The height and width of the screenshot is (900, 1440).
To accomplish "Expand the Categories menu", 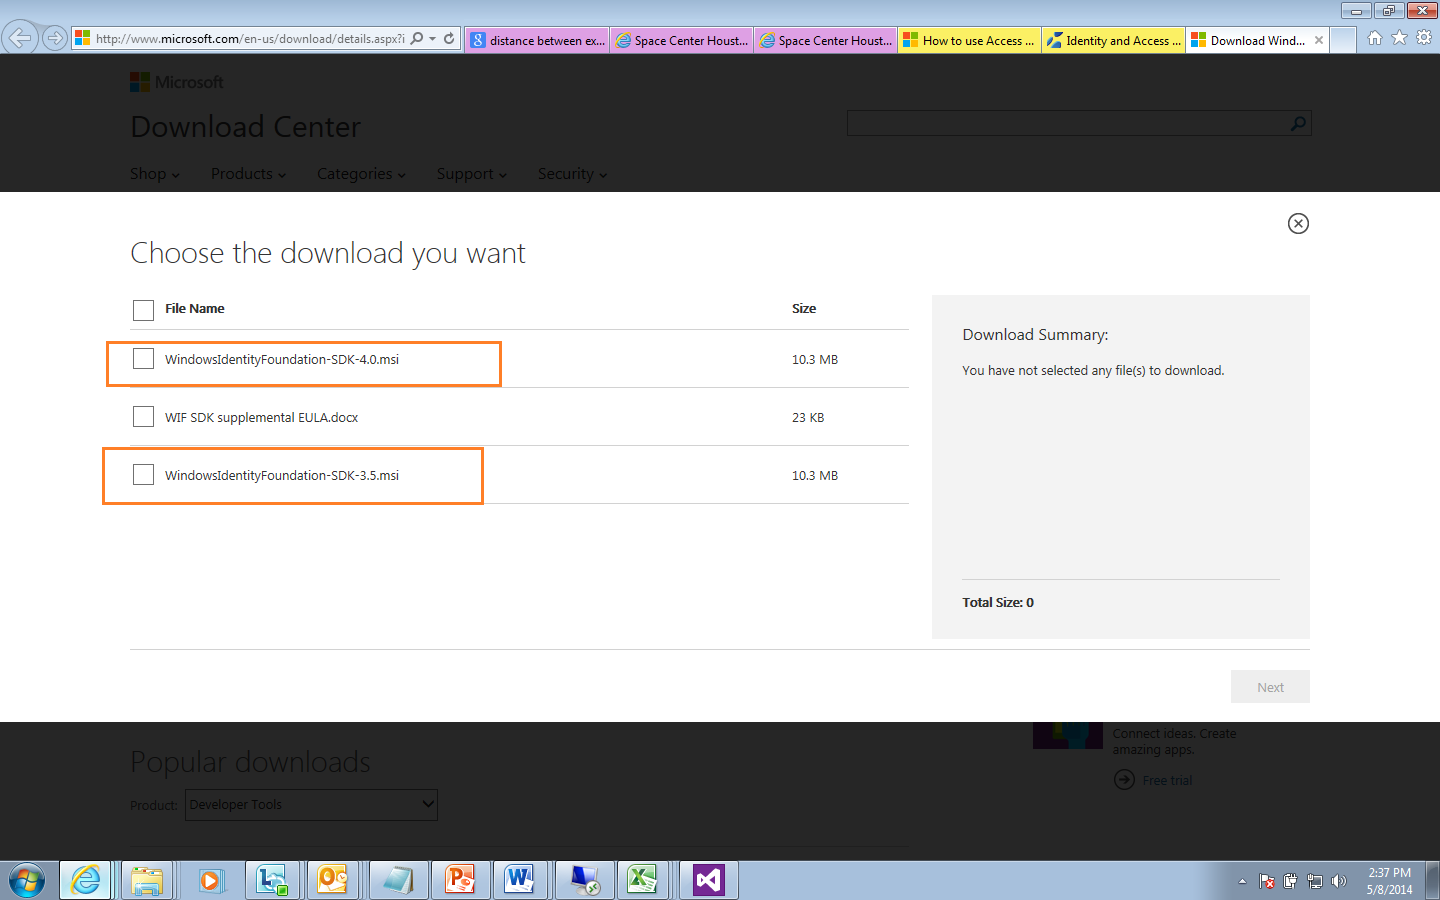I will tap(361, 174).
